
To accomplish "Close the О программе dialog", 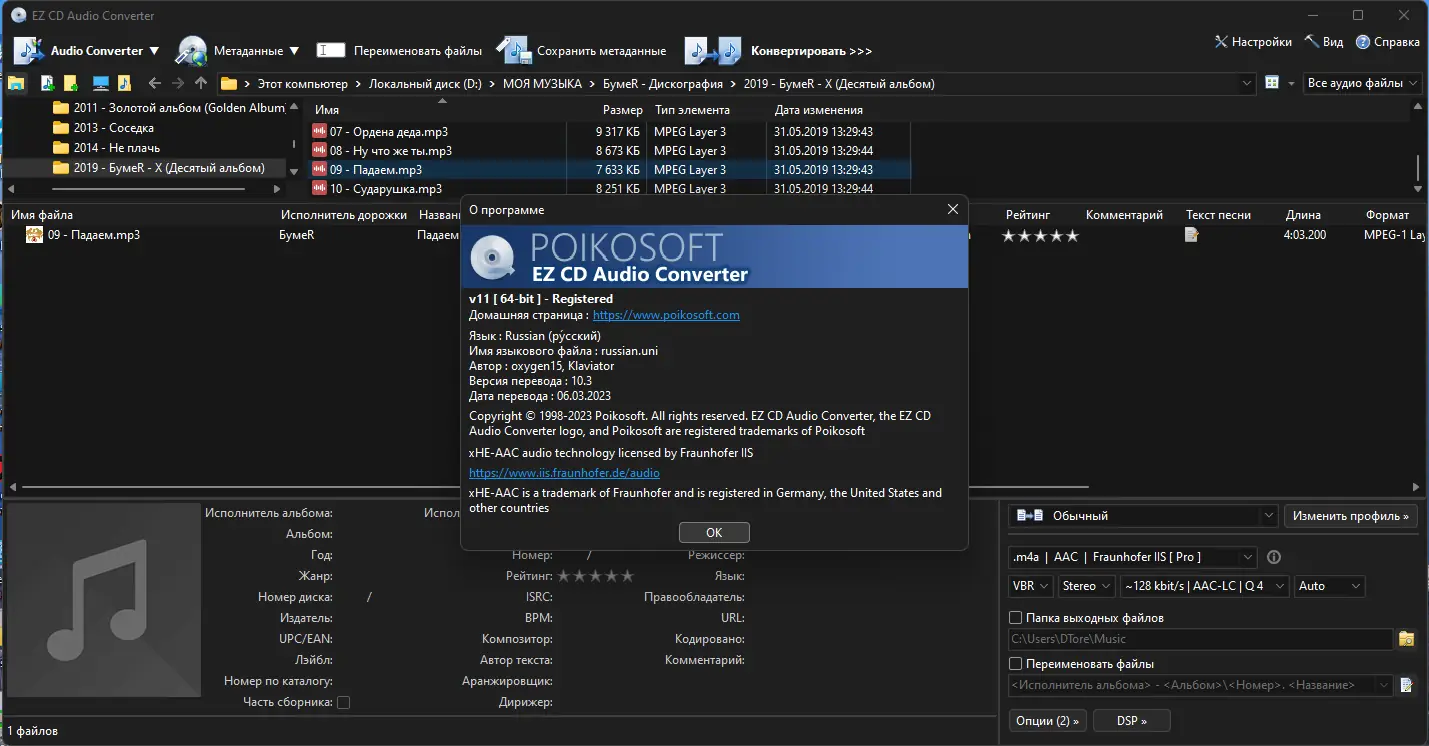I will [952, 210].
